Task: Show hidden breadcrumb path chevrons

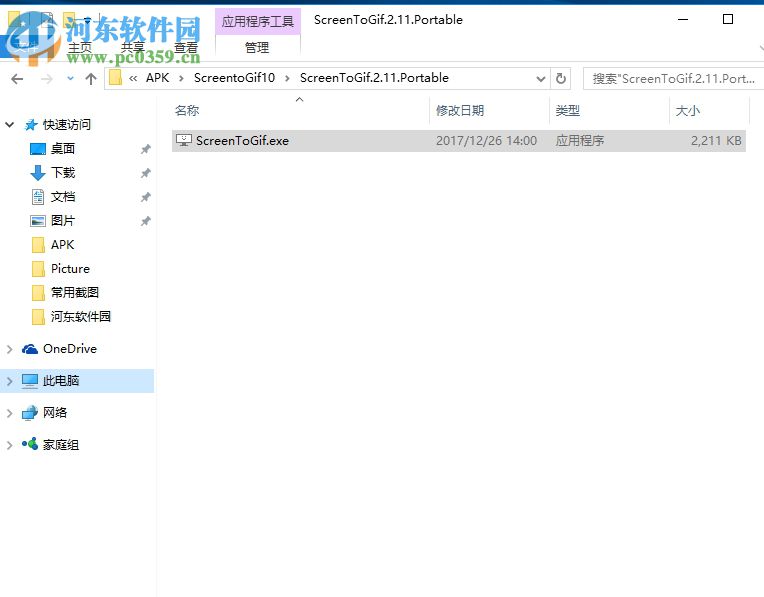Action: pyautogui.click(x=133, y=78)
